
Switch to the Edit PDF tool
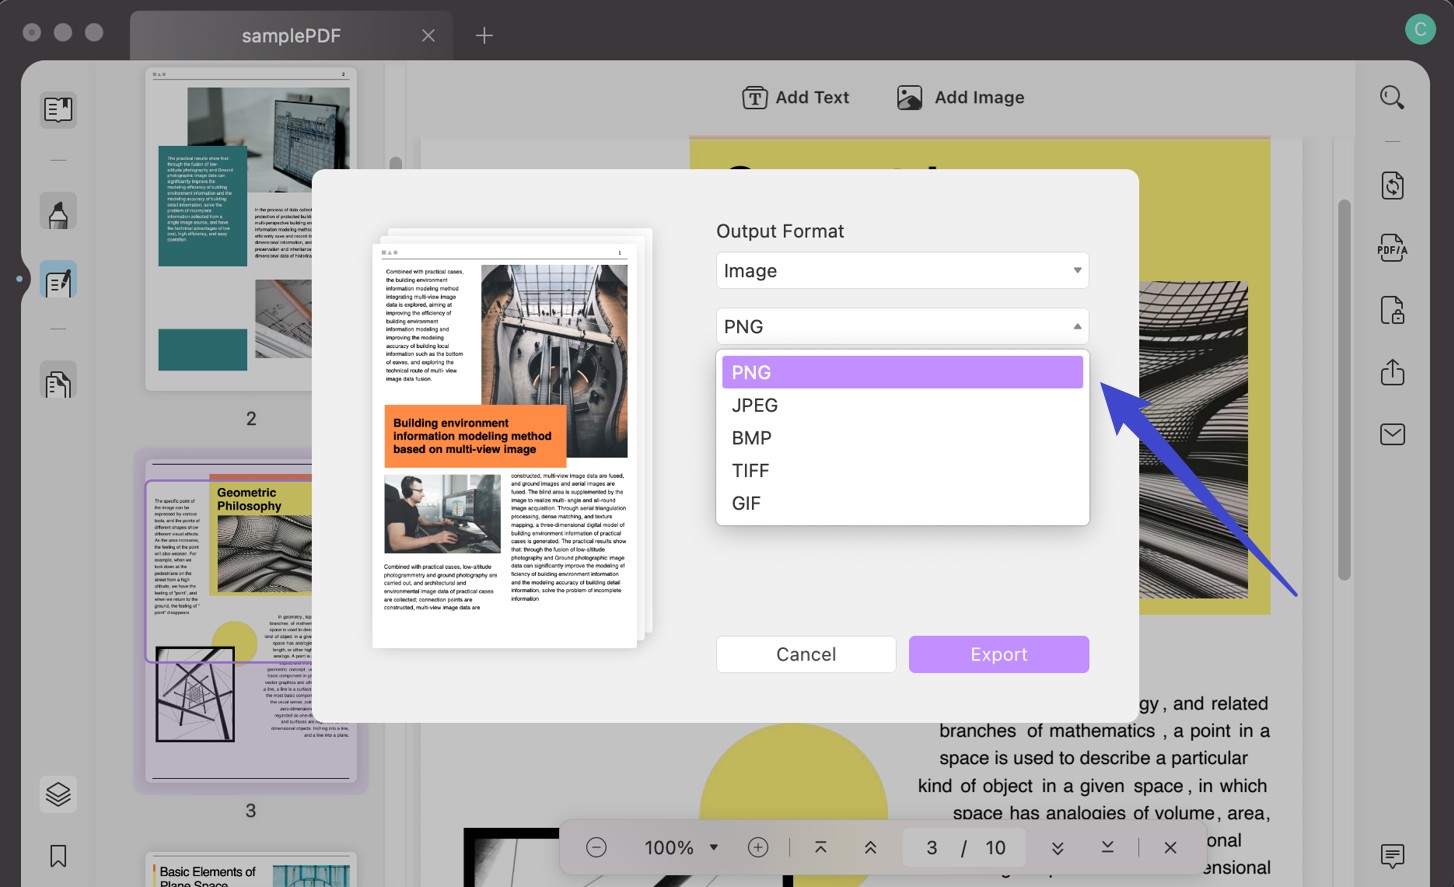coord(57,280)
